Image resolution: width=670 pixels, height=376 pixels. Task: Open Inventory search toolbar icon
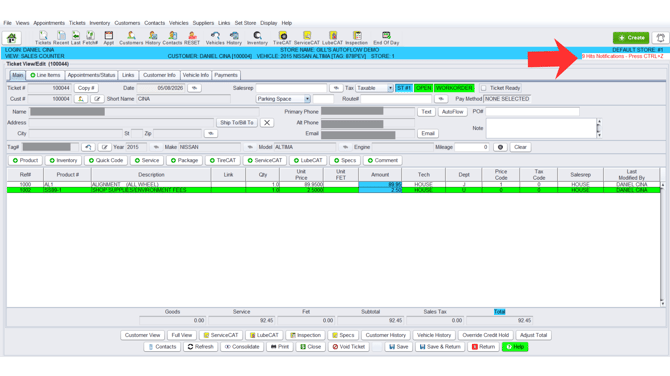257,38
